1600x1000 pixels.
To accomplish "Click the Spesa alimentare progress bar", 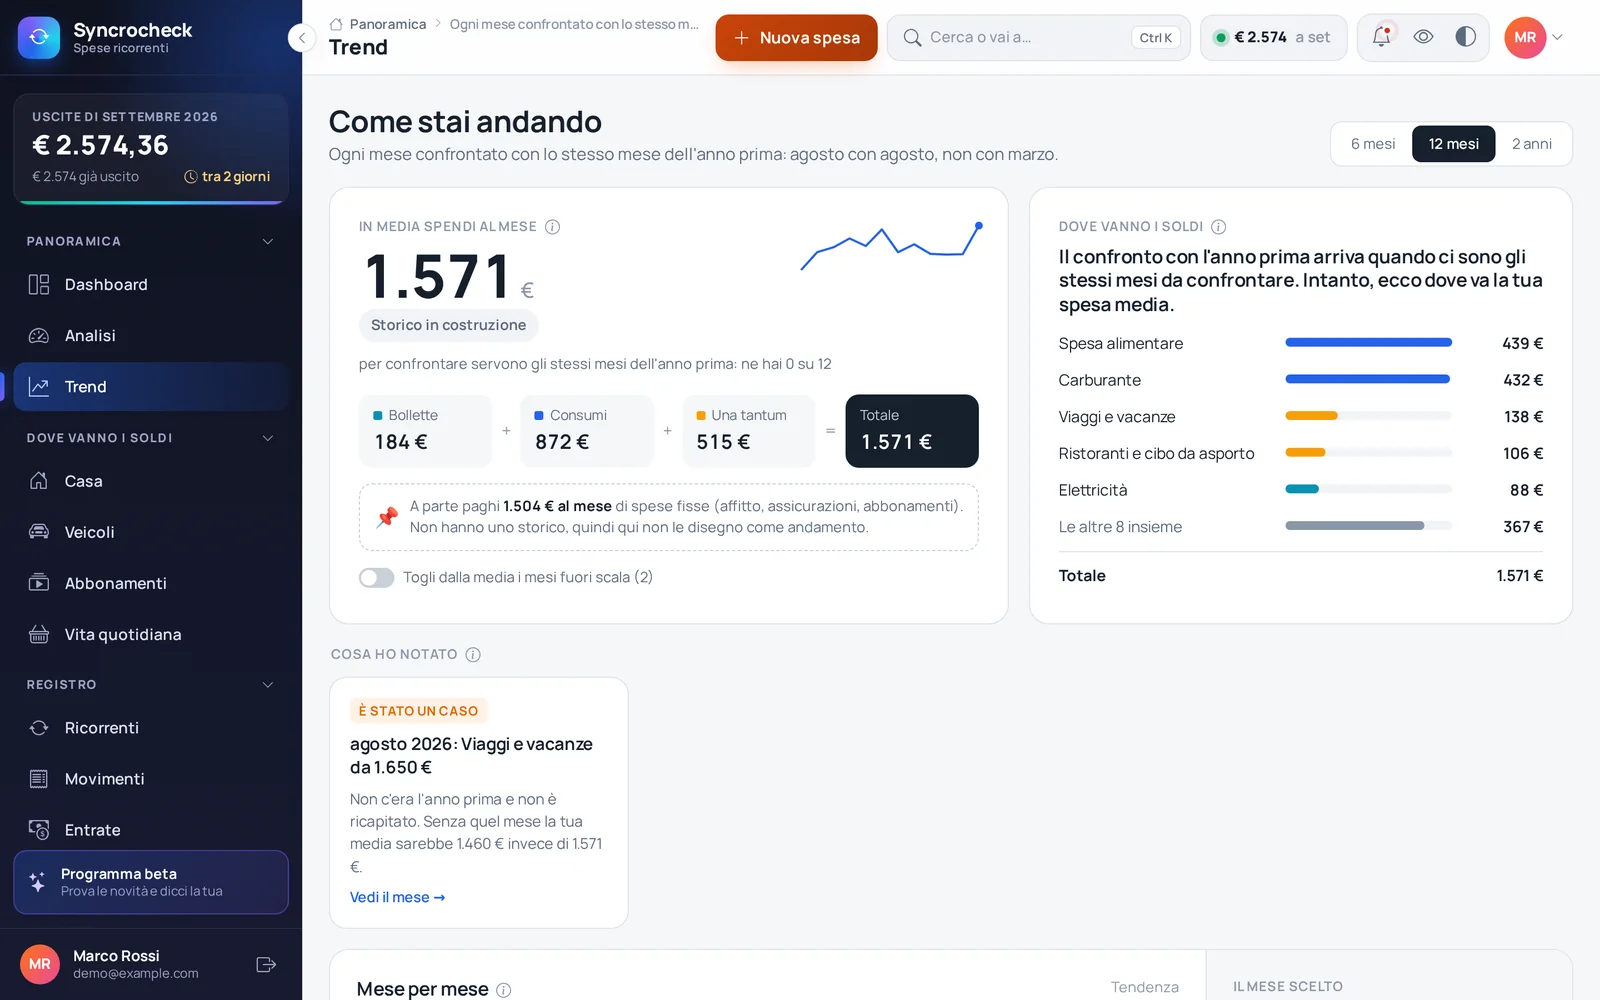I will click(1368, 343).
